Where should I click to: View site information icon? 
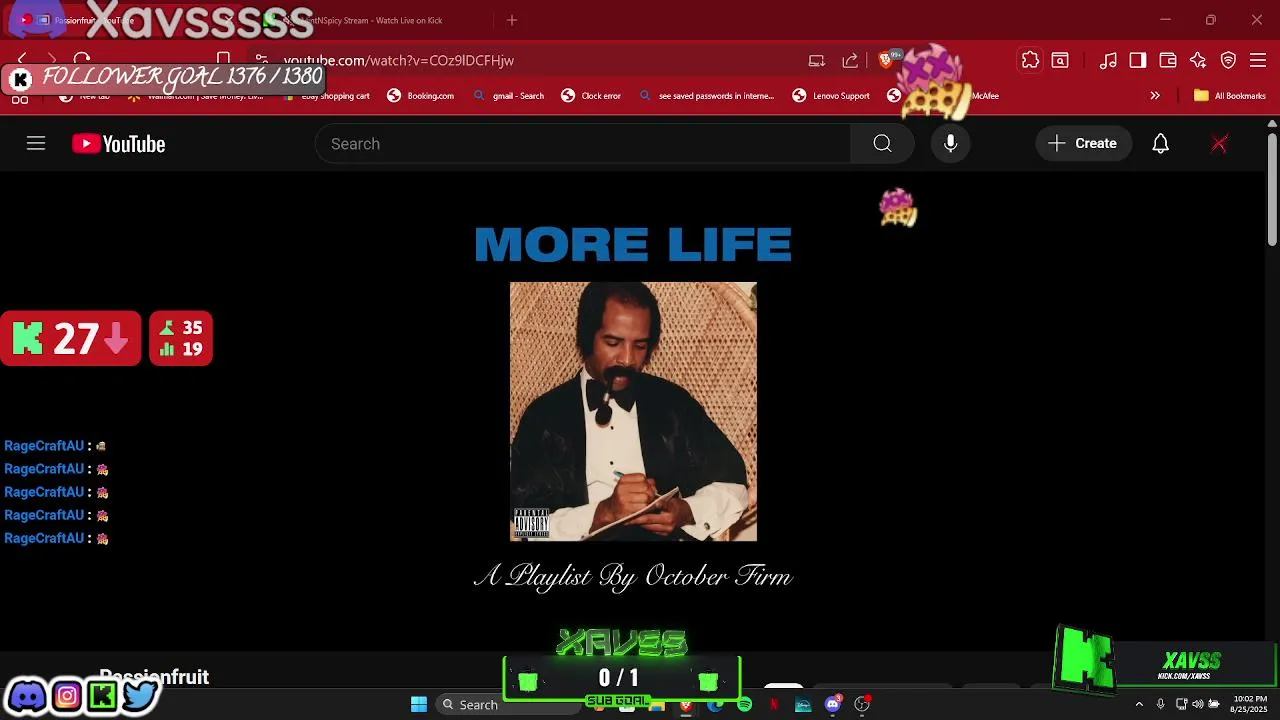(261, 60)
